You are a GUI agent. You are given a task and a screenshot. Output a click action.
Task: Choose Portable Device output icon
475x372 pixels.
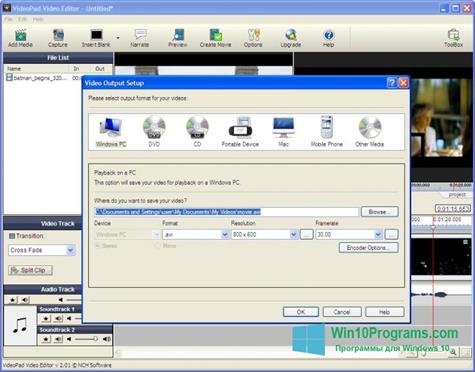[x=240, y=131]
